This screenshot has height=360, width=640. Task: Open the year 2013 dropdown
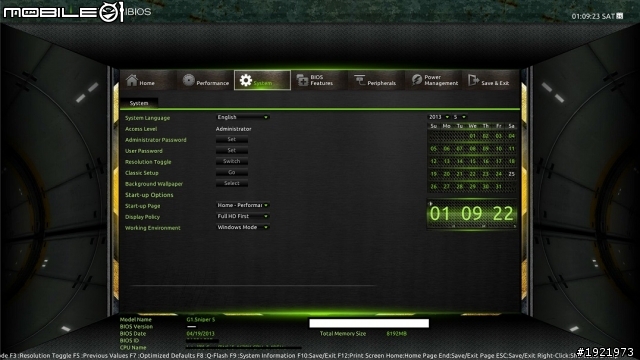[x=439, y=117]
